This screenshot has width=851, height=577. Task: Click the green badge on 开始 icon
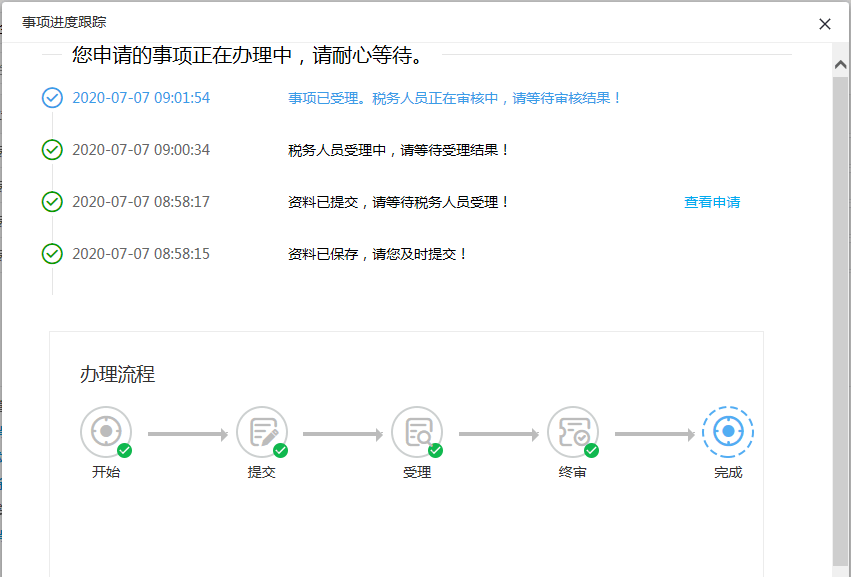[x=124, y=451]
